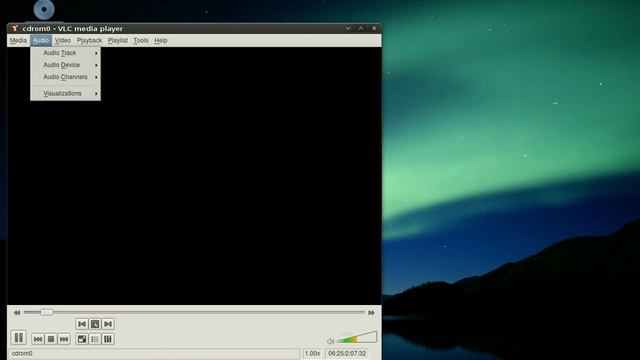Go to previous chapter button
640x360 pixels.
82,324
